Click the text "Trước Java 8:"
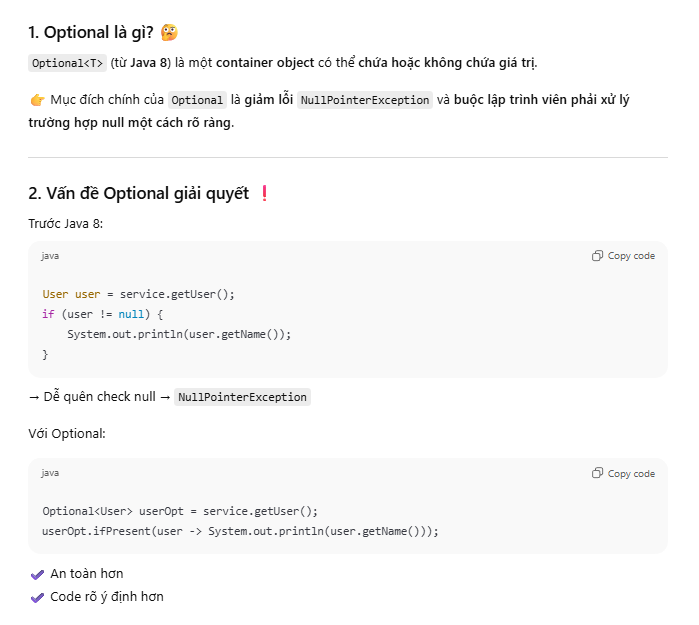The image size is (699, 625). point(65,223)
